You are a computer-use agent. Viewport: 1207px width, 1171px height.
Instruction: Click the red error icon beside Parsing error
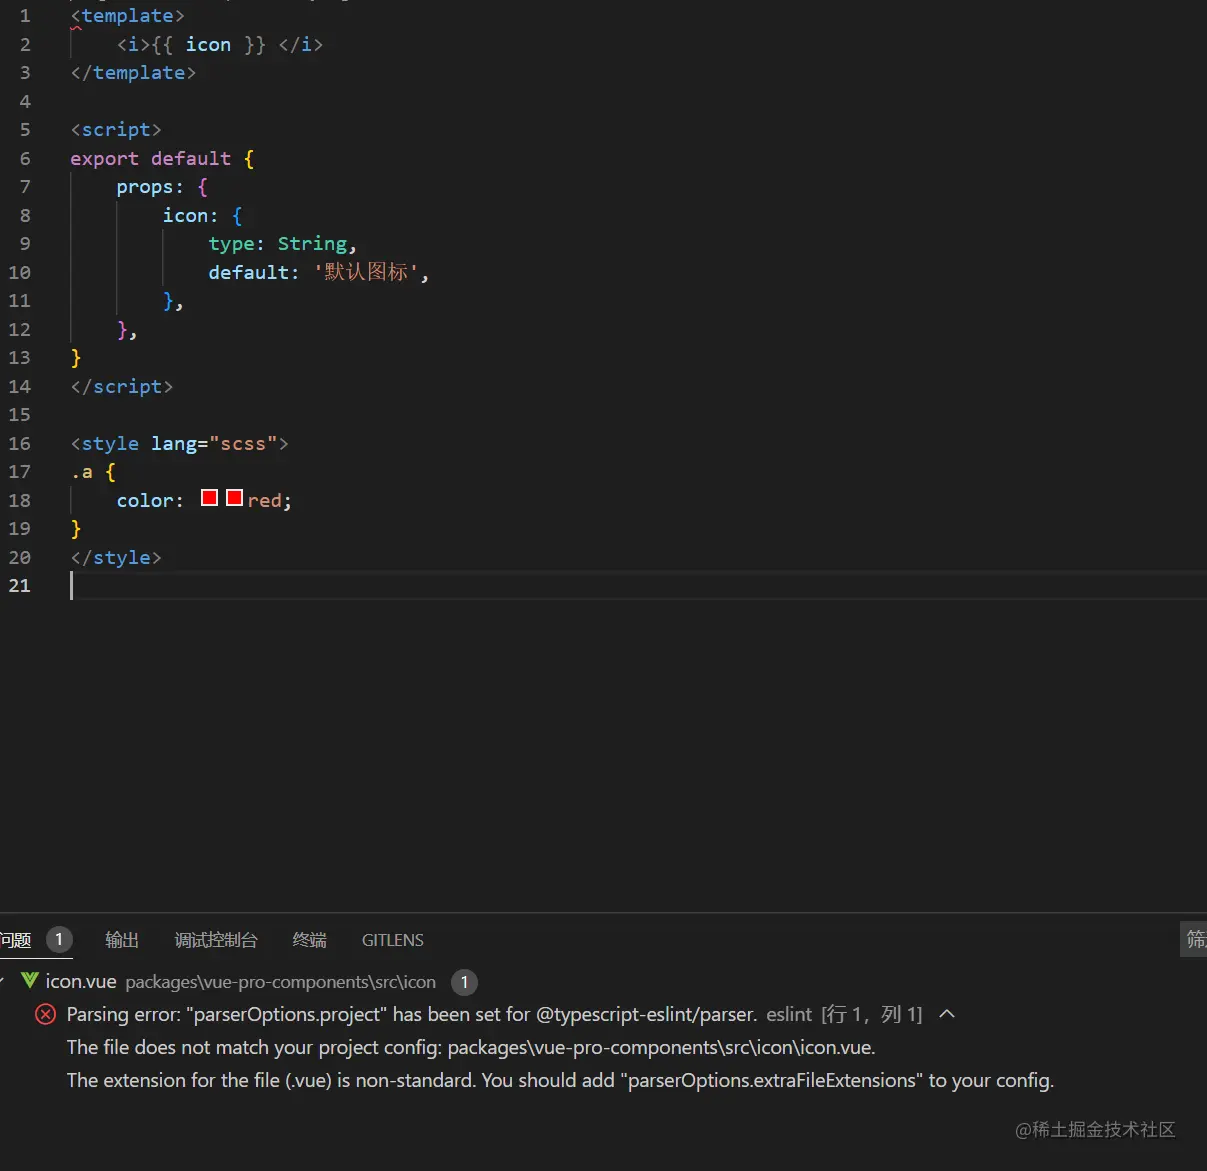click(46, 1014)
